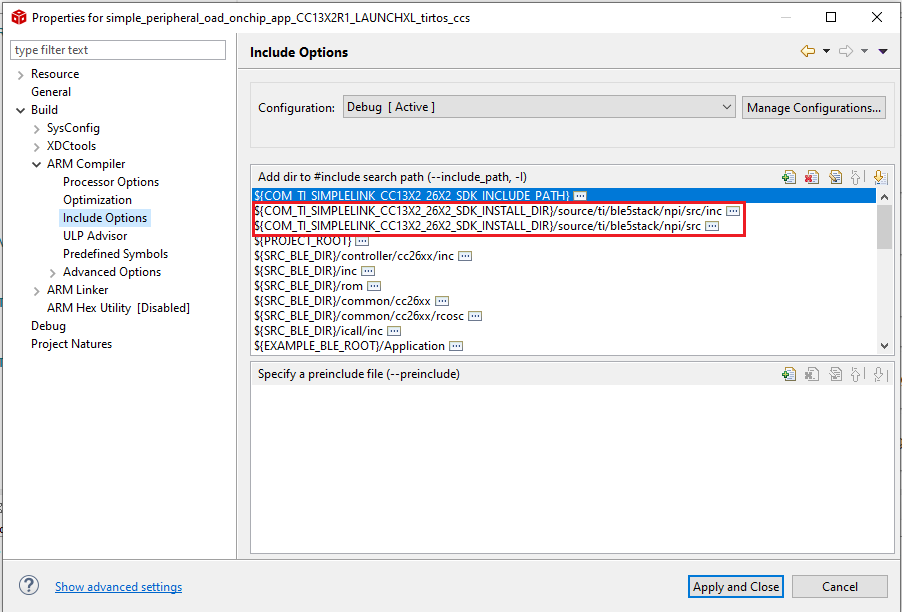Select Include Options tree item
This screenshot has height=612, width=902.
(105, 218)
